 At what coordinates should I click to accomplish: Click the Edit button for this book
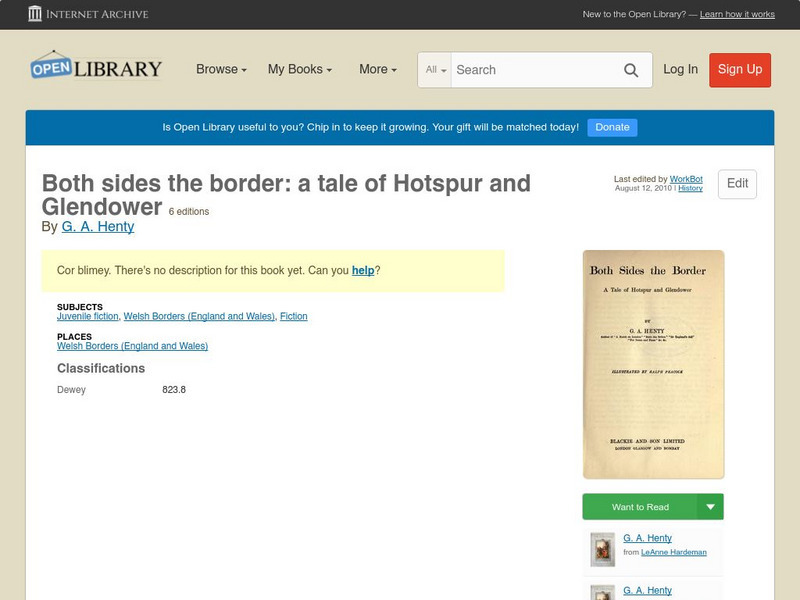point(737,184)
